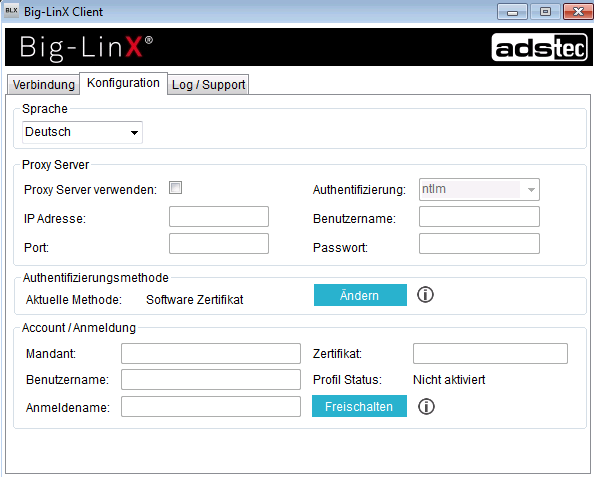The width and height of the screenshot is (594, 477).
Task: Click the proxy Passwort field
Action: pyautogui.click(x=479, y=244)
